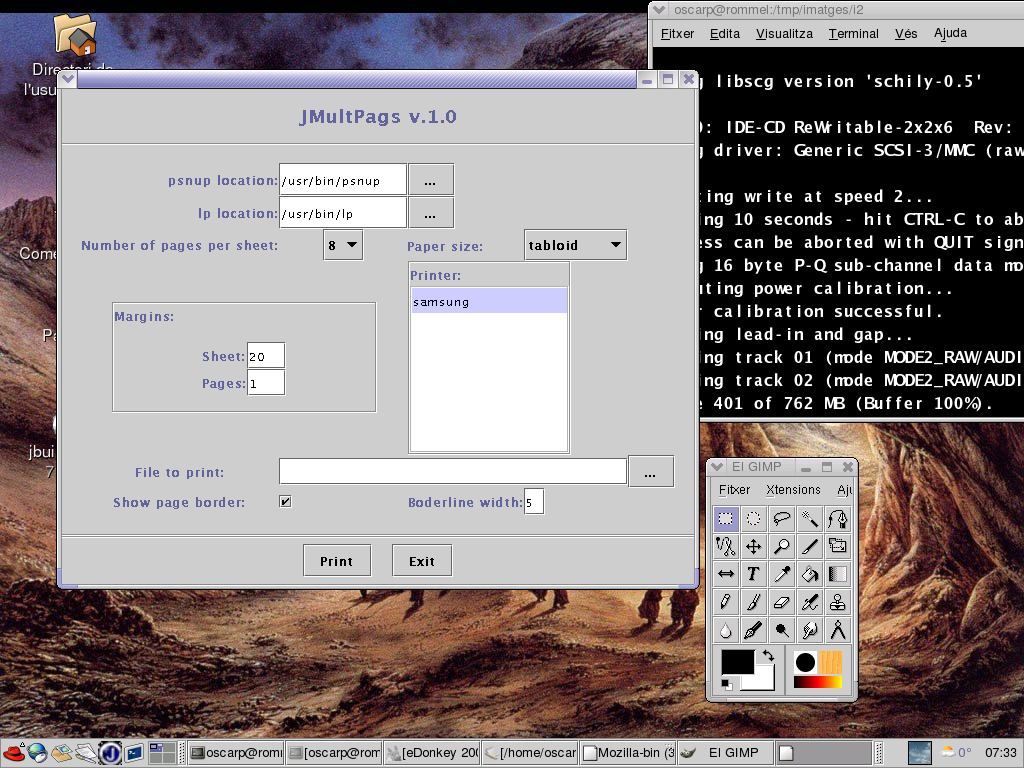Click the Exit button
The width and height of the screenshot is (1024, 768).
tap(422, 561)
